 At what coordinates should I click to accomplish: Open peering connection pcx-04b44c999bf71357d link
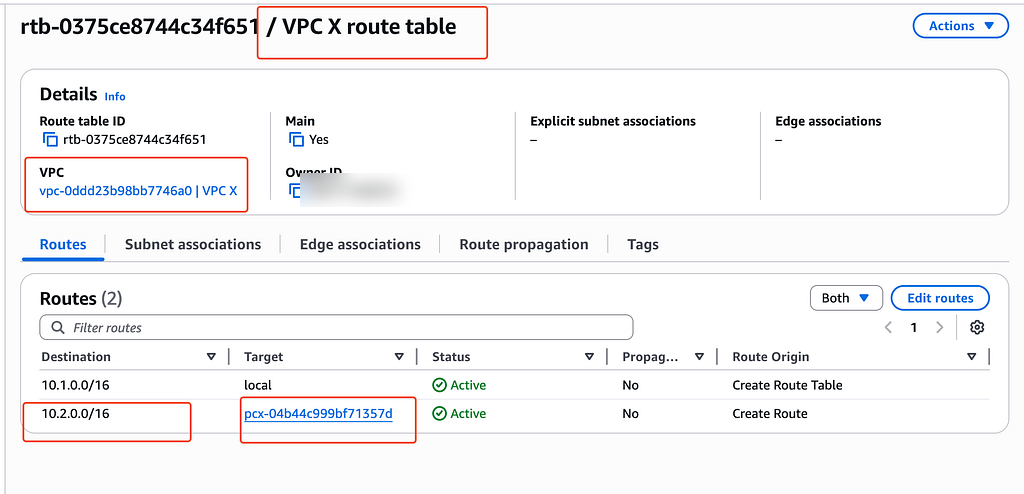click(x=318, y=414)
